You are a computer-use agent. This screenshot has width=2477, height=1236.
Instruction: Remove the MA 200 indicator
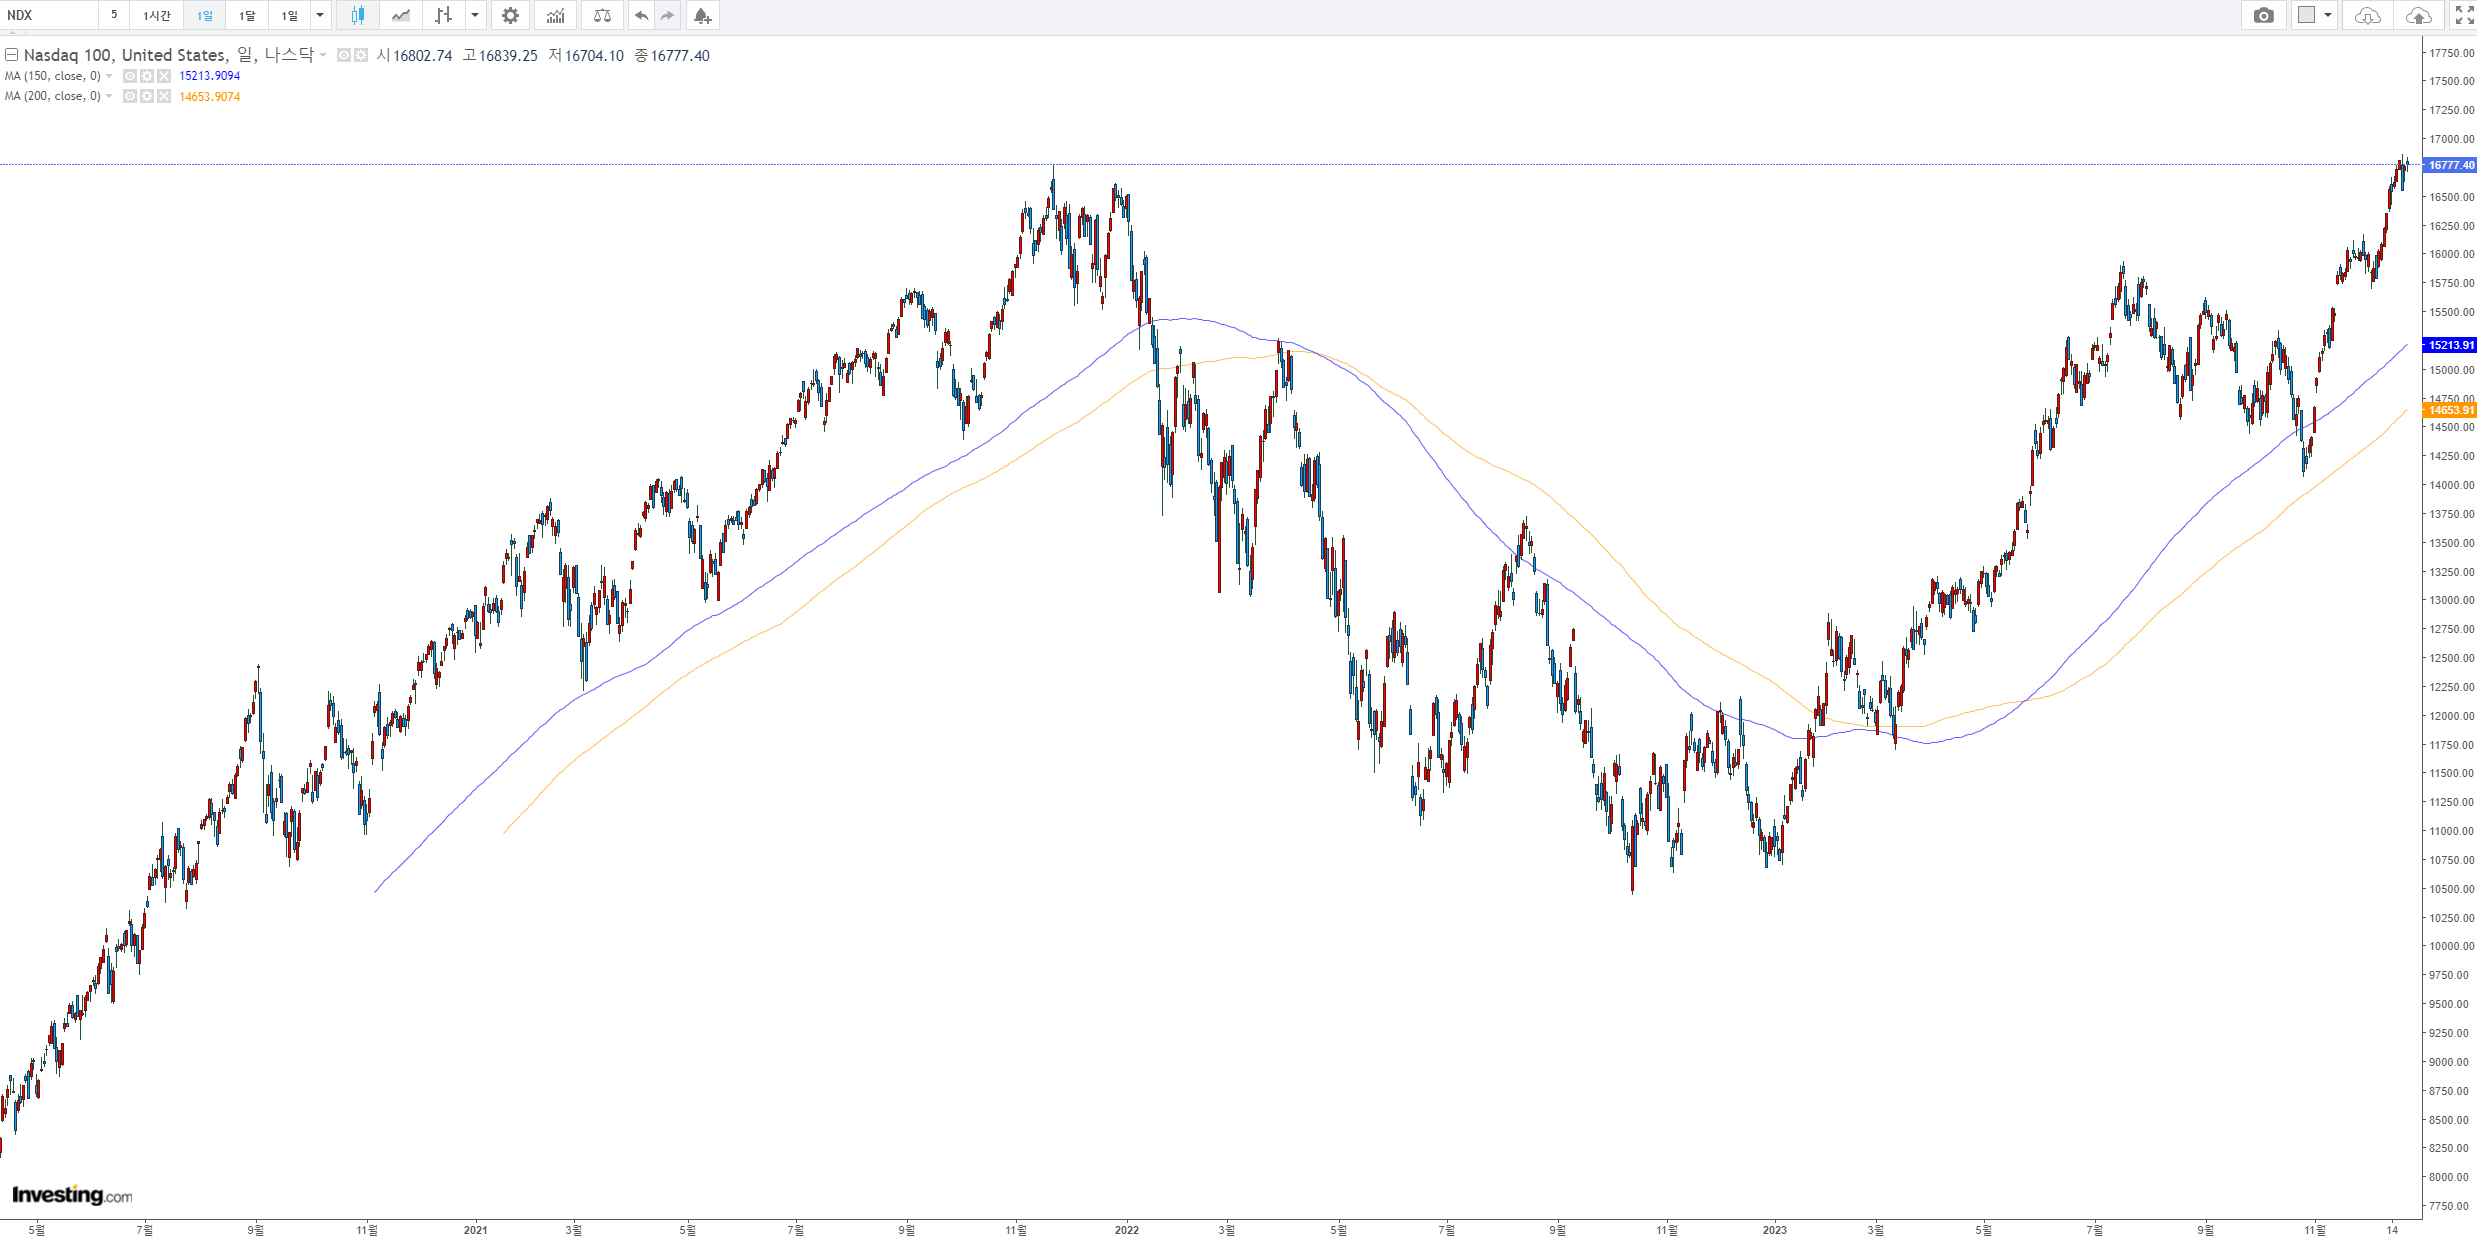(164, 97)
